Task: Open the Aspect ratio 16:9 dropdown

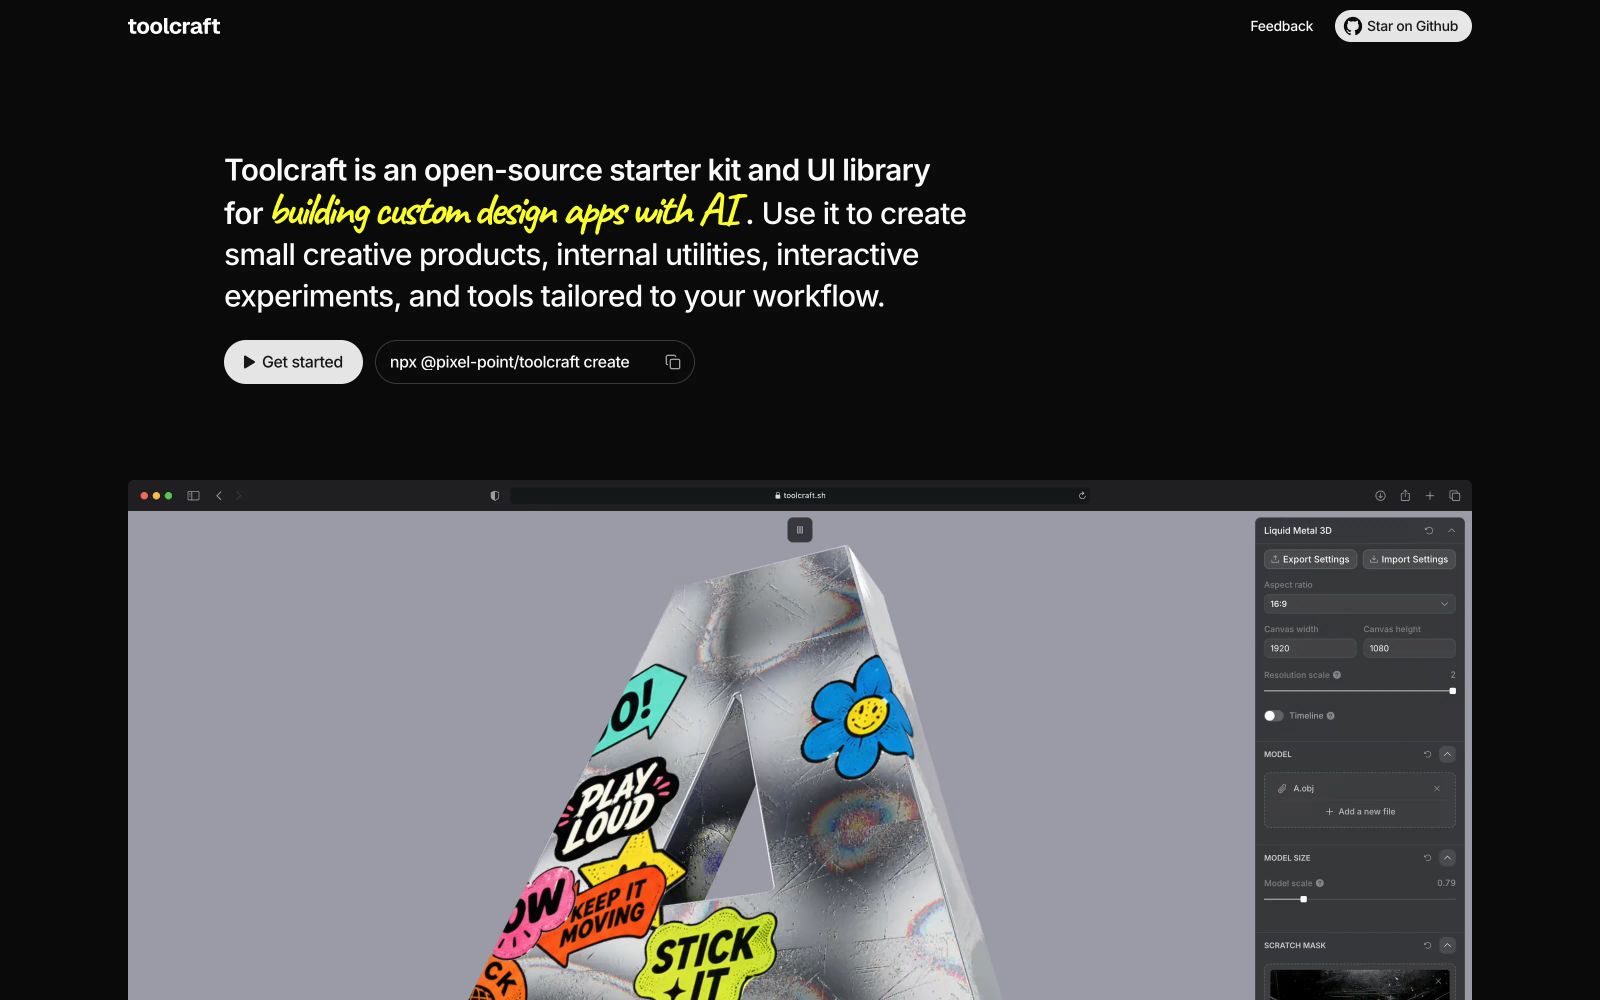Action: tap(1359, 604)
